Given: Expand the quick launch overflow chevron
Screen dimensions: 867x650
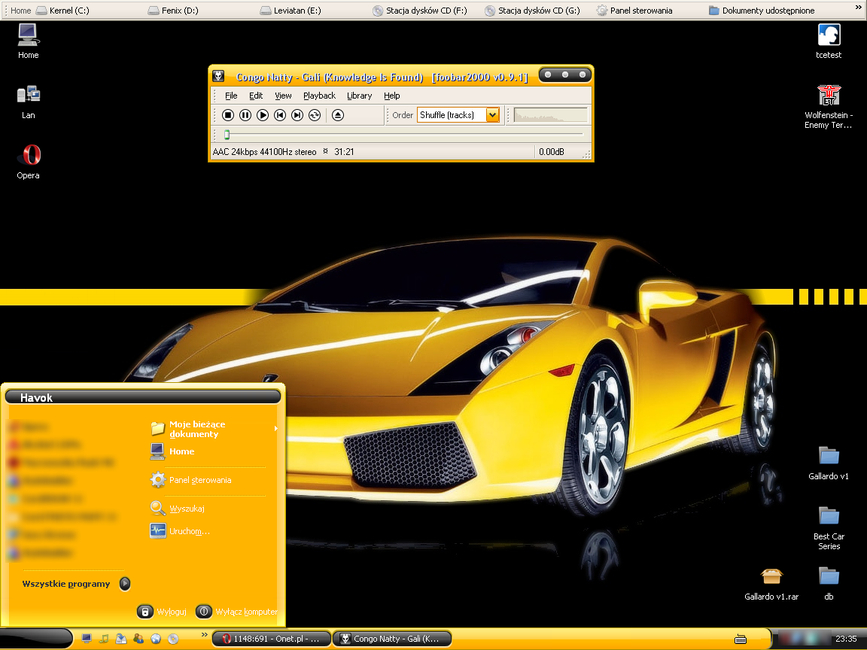Looking at the screenshot, I should click(204, 635).
